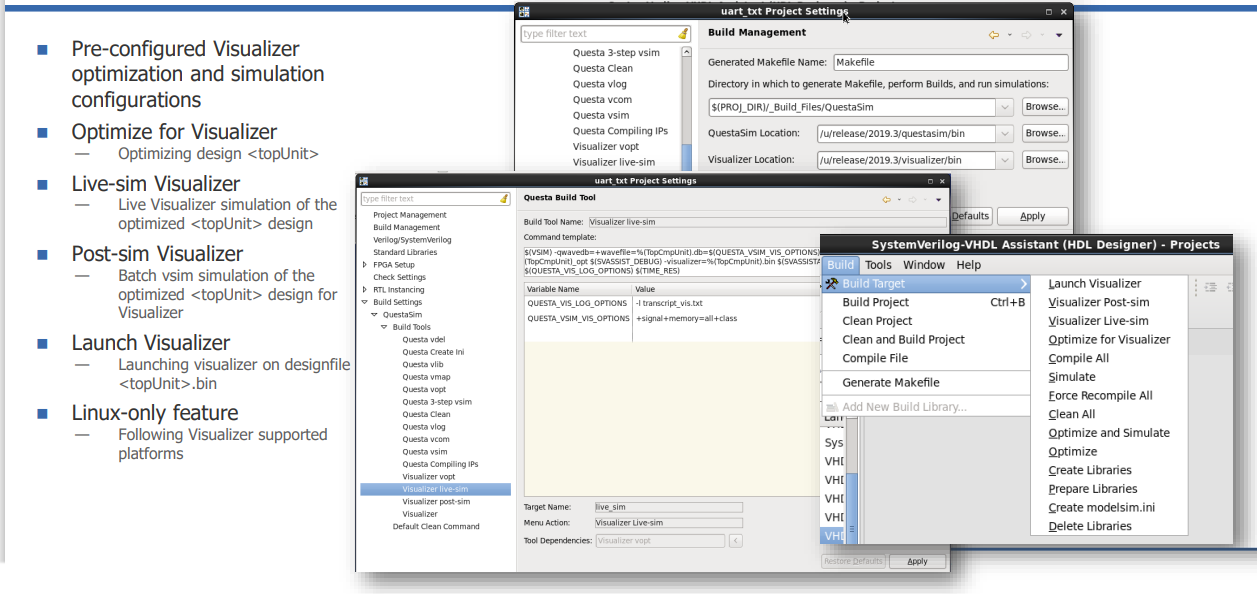The width and height of the screenshot is (1257, 594).
Task: Select Launch Visualizer in the submenu
Action: [x=1109, y=284]
